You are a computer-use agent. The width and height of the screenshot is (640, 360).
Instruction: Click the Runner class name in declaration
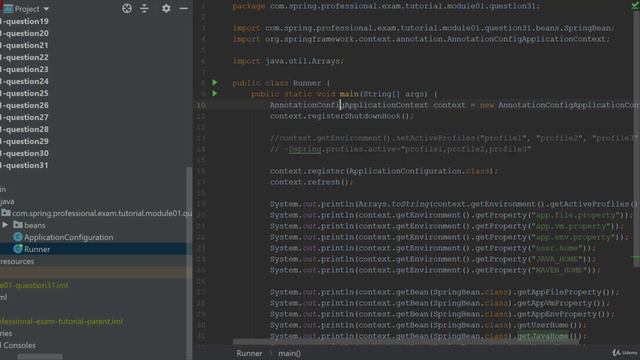point(307,83)
